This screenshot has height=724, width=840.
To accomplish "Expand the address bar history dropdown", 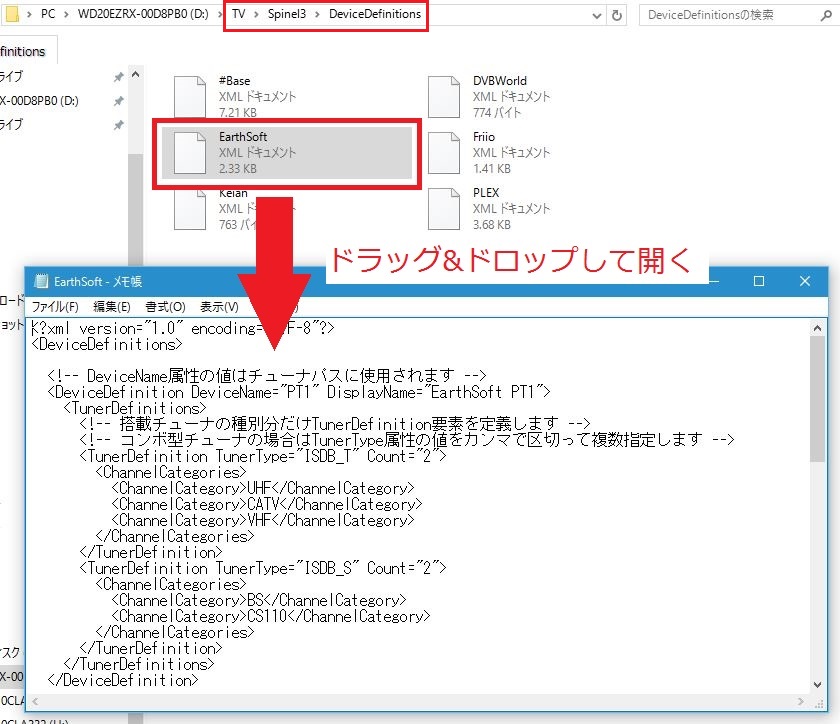I will pyautogui.click(x=597, y=16).
